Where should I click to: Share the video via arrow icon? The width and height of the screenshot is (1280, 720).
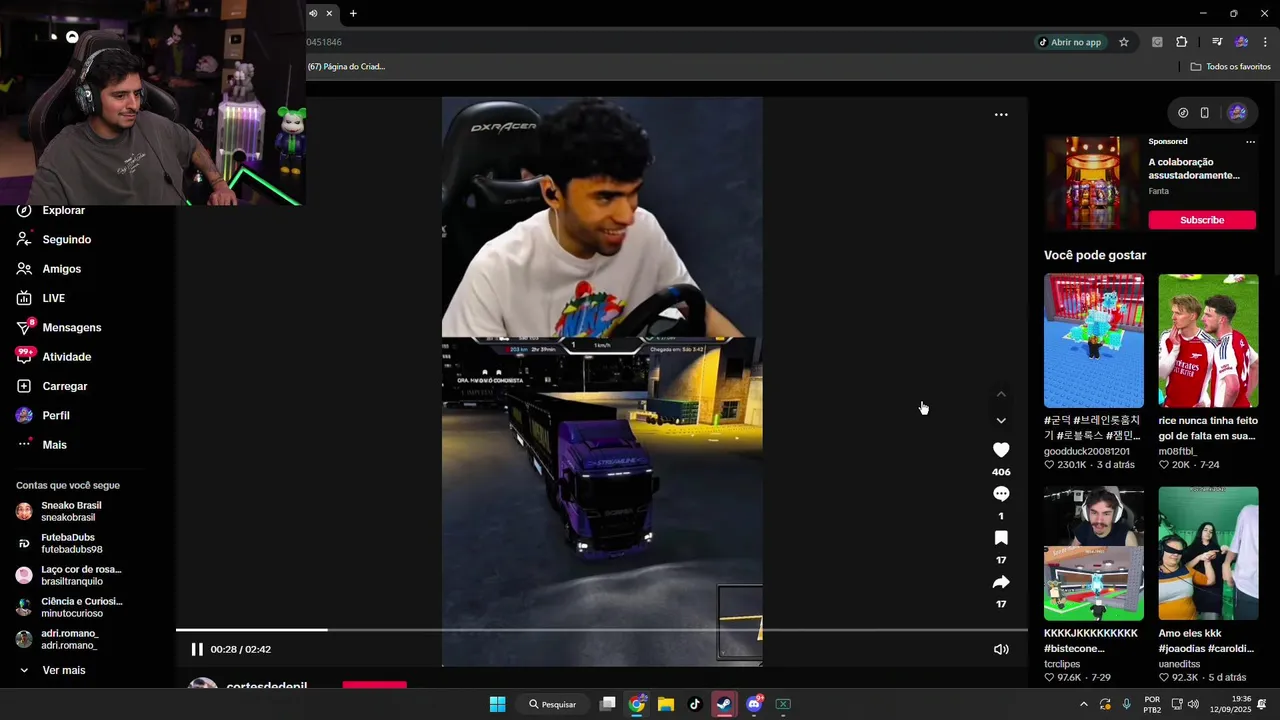click(x=1001, y=582)
